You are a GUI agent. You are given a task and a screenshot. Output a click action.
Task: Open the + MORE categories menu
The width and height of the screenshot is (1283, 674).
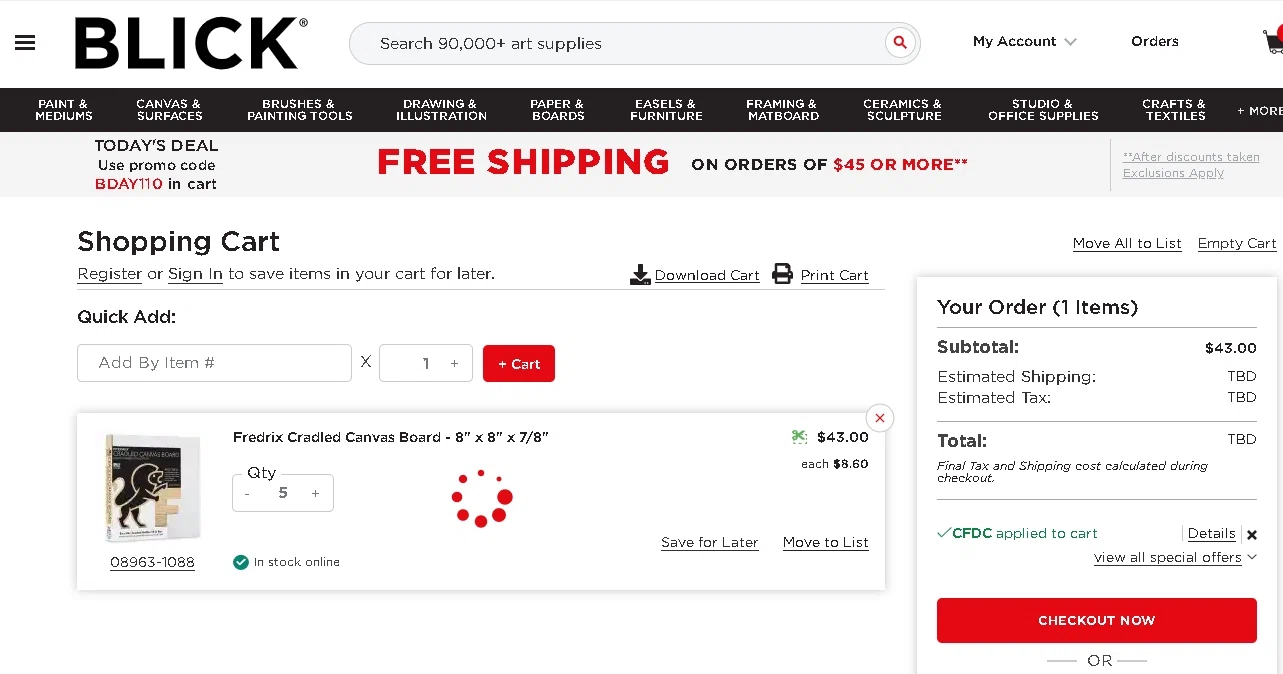point(1259,111)
